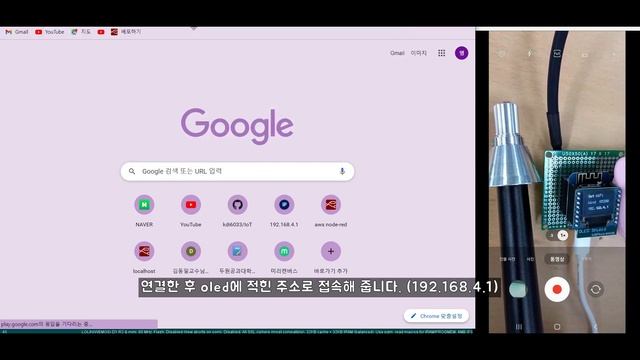640x360 pixels.
Task: Open the YouTube shortcut tile
Action: pos(191,210)
